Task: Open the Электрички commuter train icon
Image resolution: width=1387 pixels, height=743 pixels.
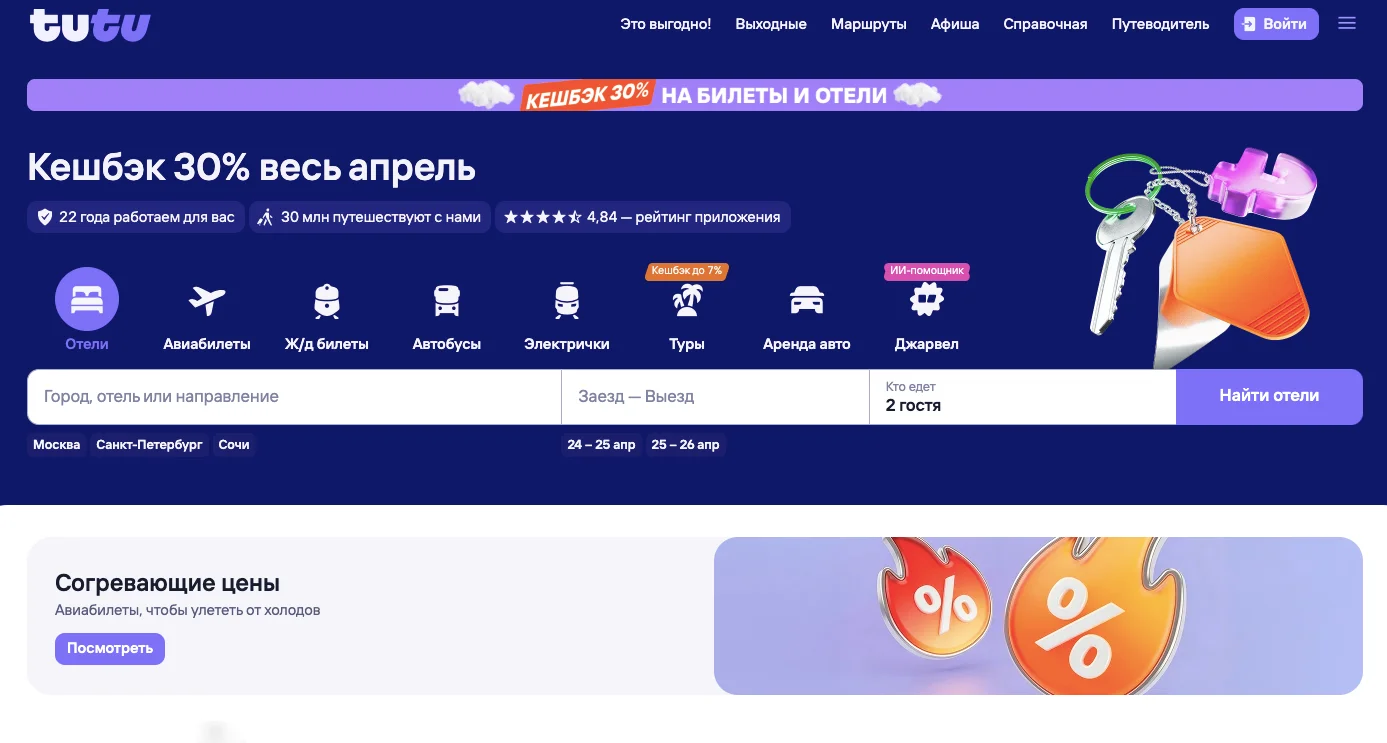Action: [x=567, y=300]
